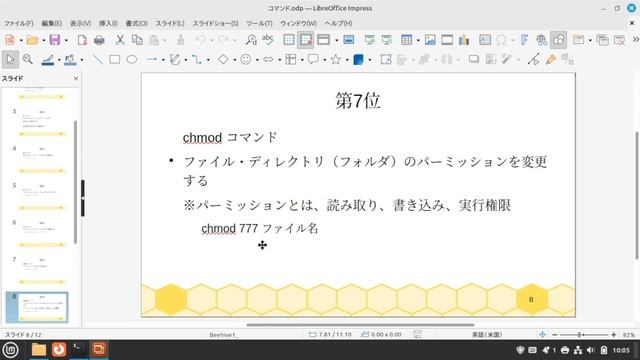The width and height of the screenshot is (640, 360).
Task: Copy using the Copy icon
Action: coord(138,40)
